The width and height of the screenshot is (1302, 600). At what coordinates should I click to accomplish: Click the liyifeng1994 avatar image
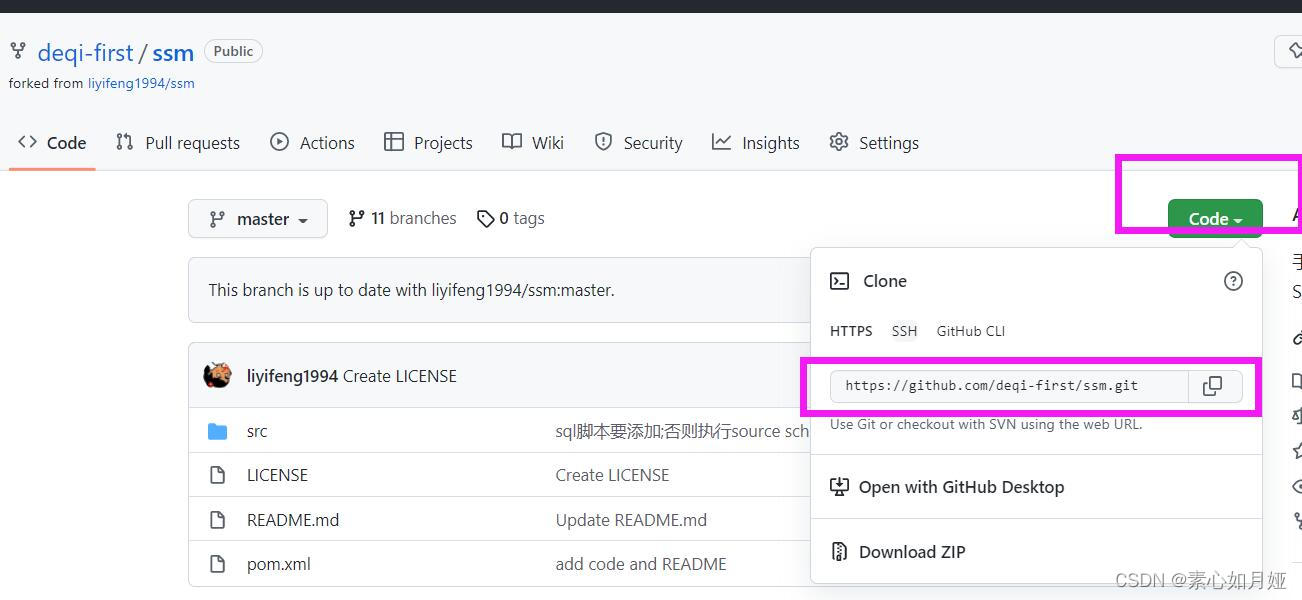tap(218, 376)
